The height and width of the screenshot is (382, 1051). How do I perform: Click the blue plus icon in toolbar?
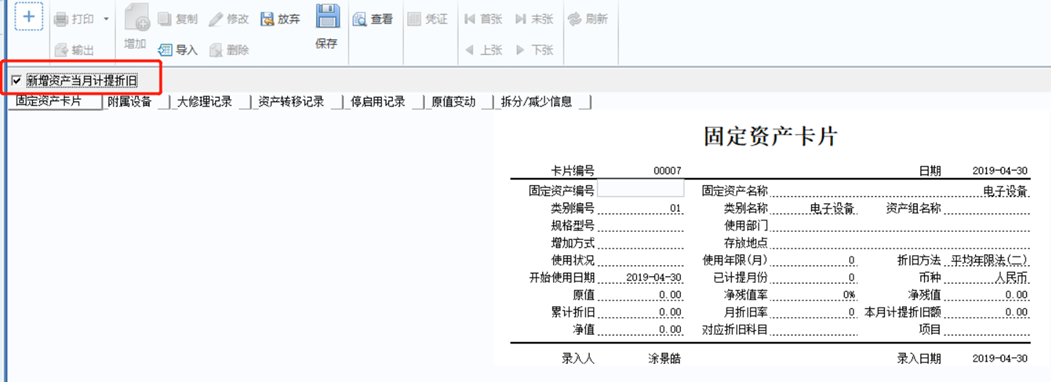click(x=29, y=17)
